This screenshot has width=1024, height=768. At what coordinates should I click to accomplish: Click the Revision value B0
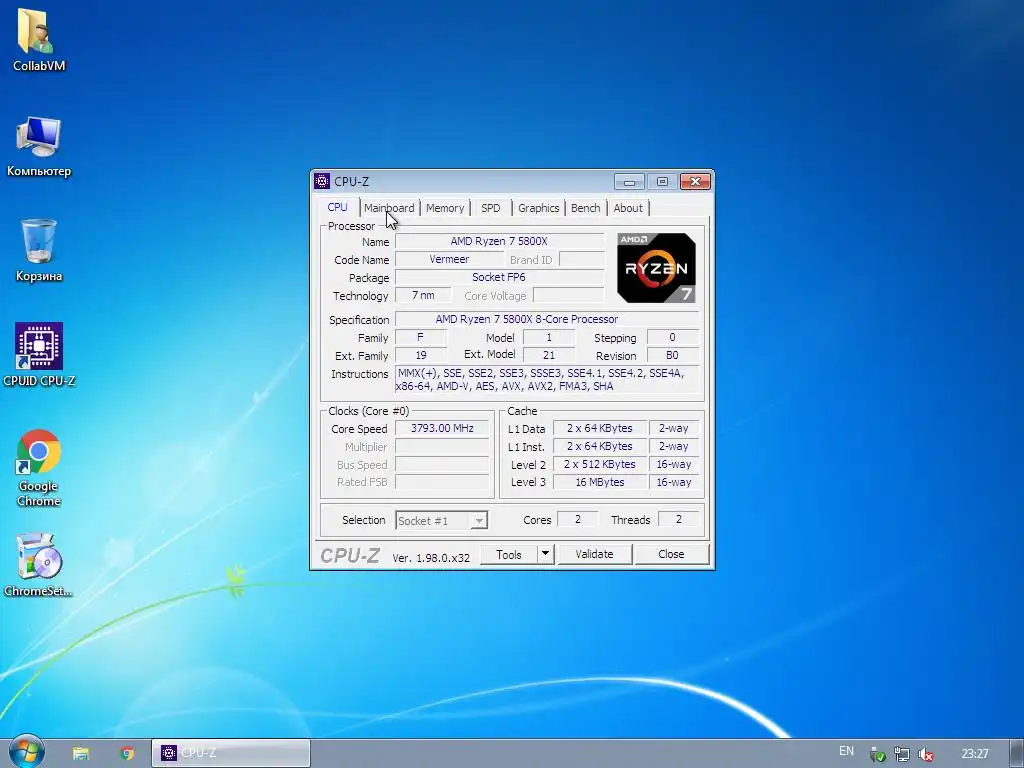pyautogui.click(x=672, y=355)
